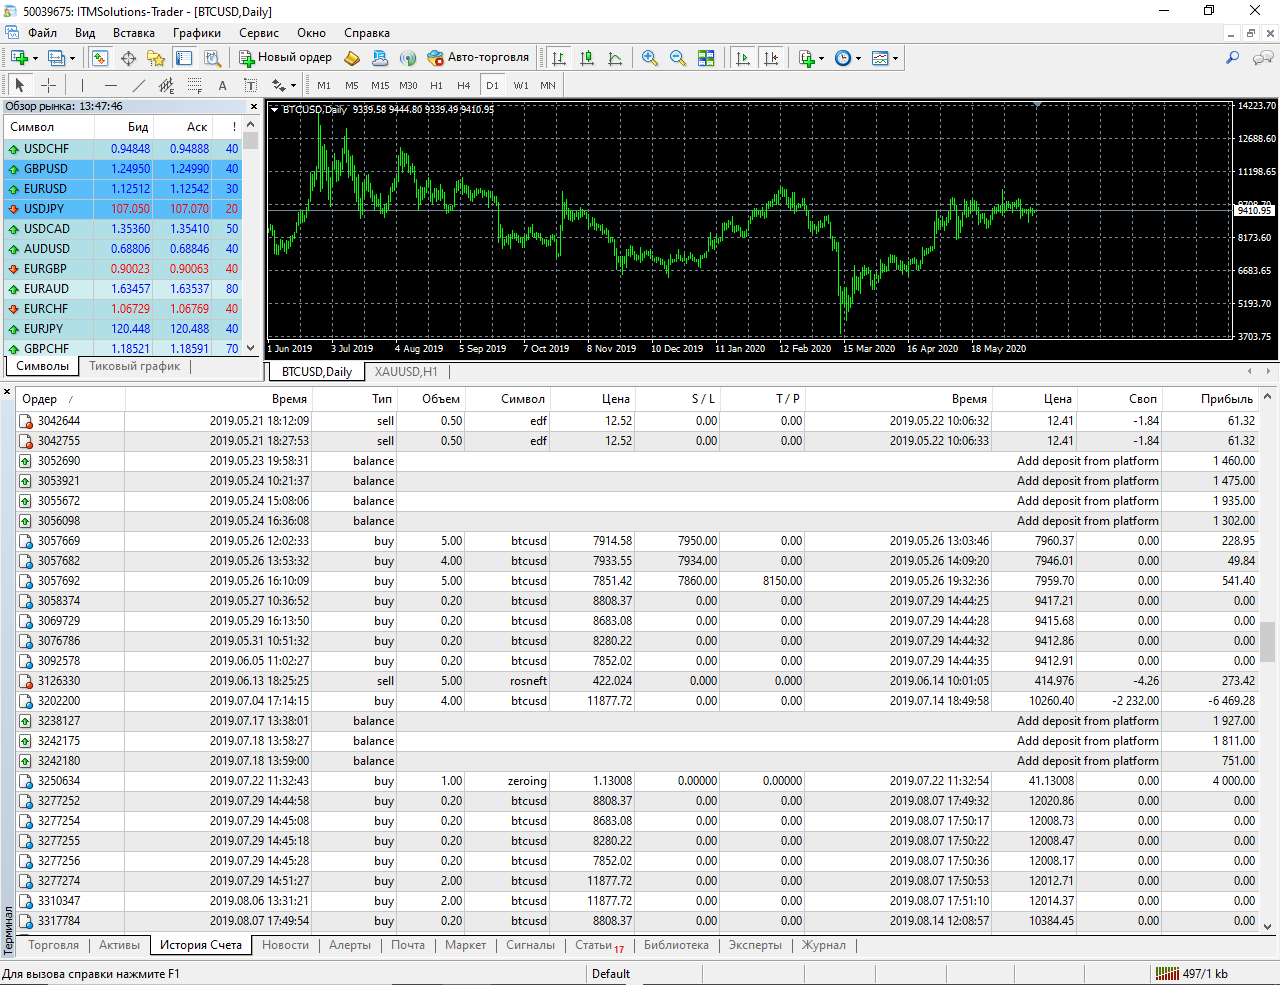Open the new chart icon
The height and width of the screenshot is (985, 1280).
pyautogui.click(x=19, y=58)
